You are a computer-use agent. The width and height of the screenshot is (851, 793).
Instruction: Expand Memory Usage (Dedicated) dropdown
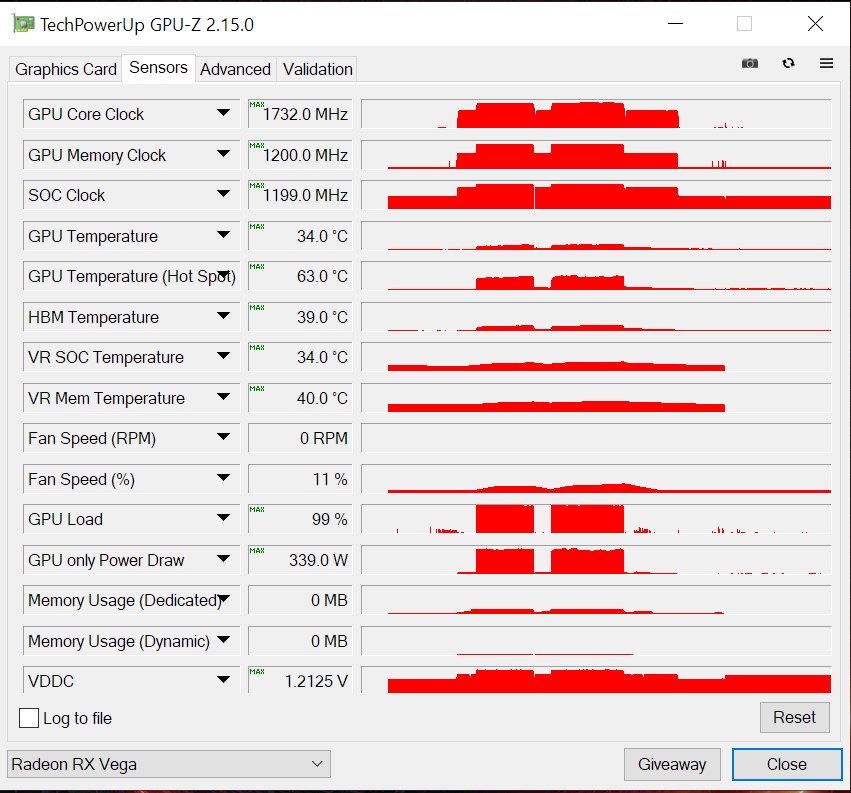pyautogui.click(x=223, y=599)
